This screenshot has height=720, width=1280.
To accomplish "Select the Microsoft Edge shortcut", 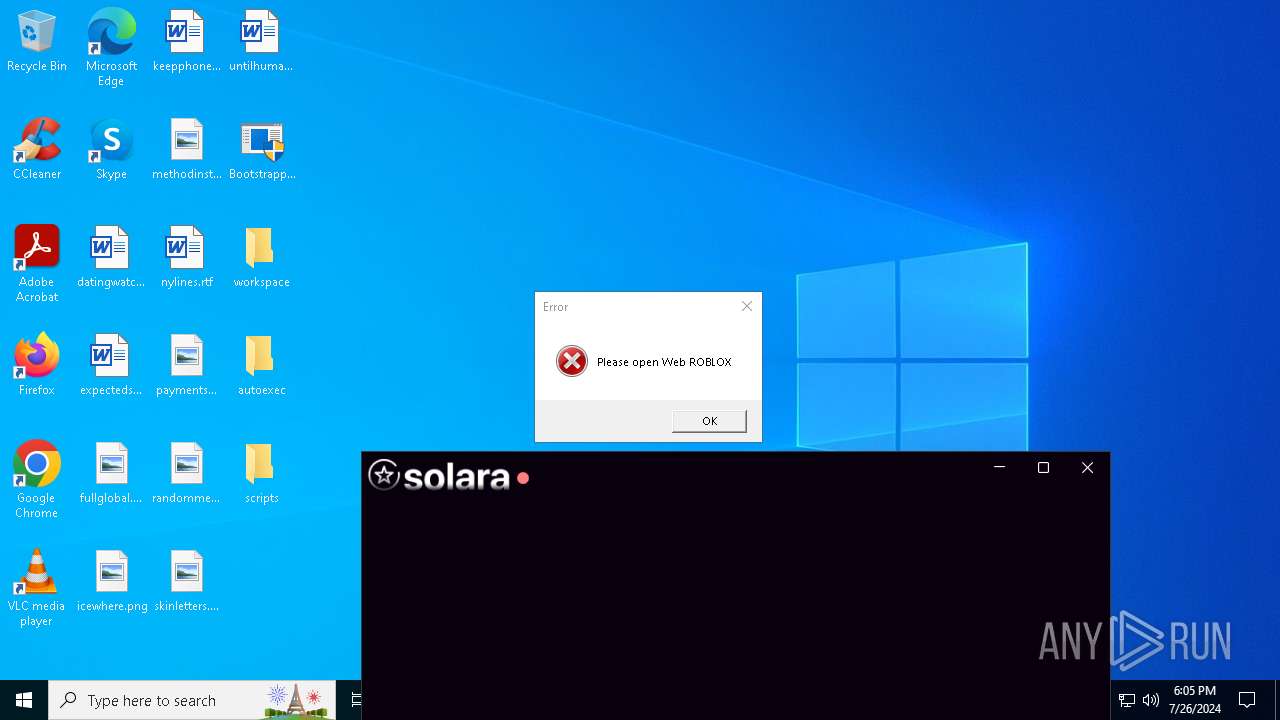I will [111, 47].
